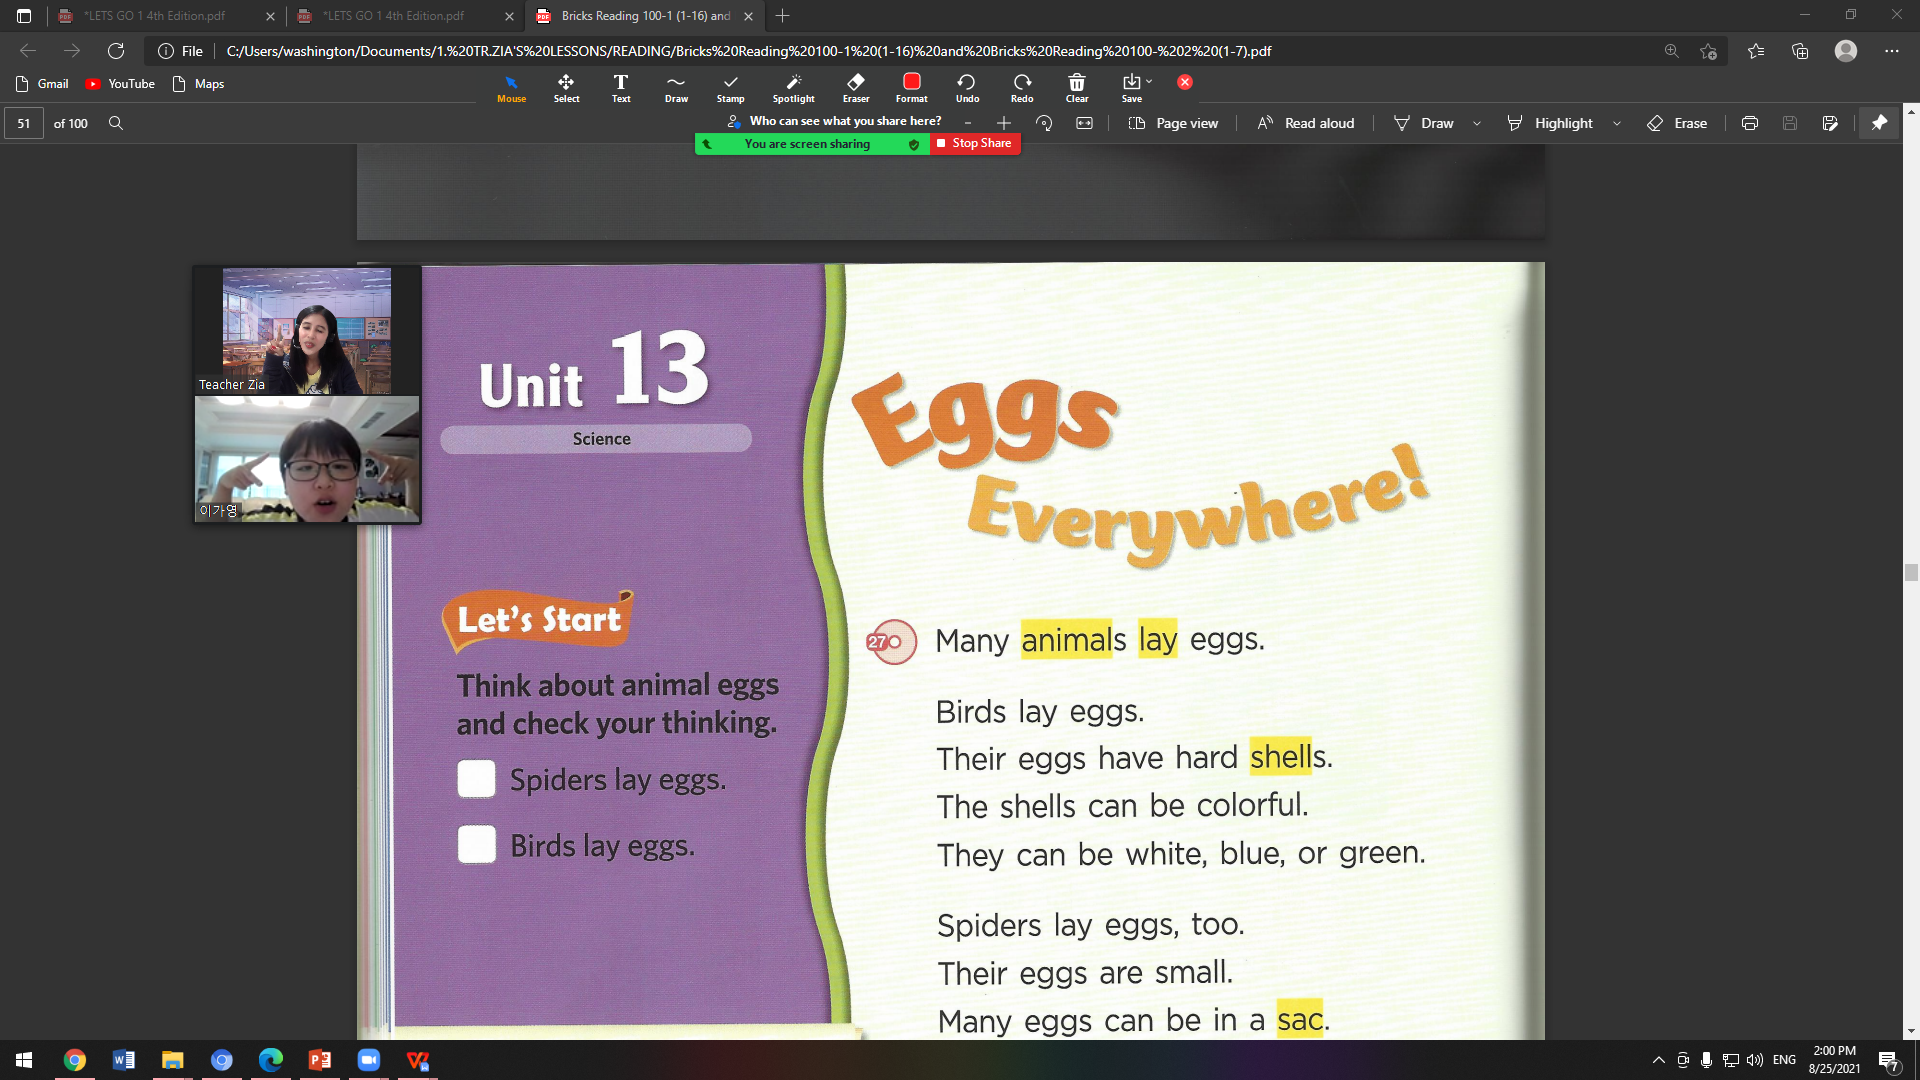Screen dimensions: 1920x1080
Task: Select the Eraser annotation tool
Action: click(x=856, y=88)
